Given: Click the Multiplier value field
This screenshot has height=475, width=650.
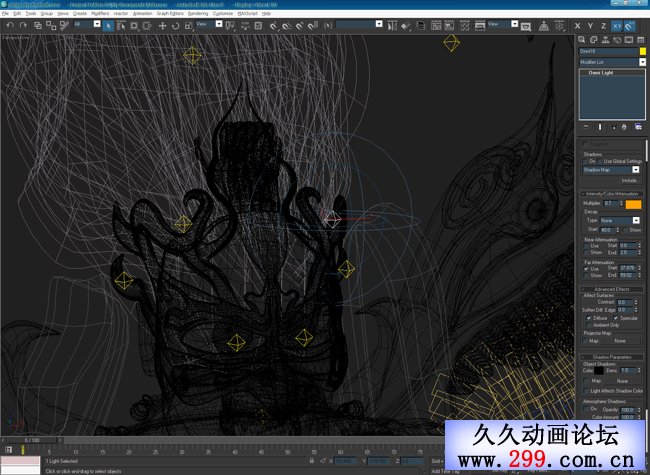Looking at the screenshot, I should click(611, 204).
